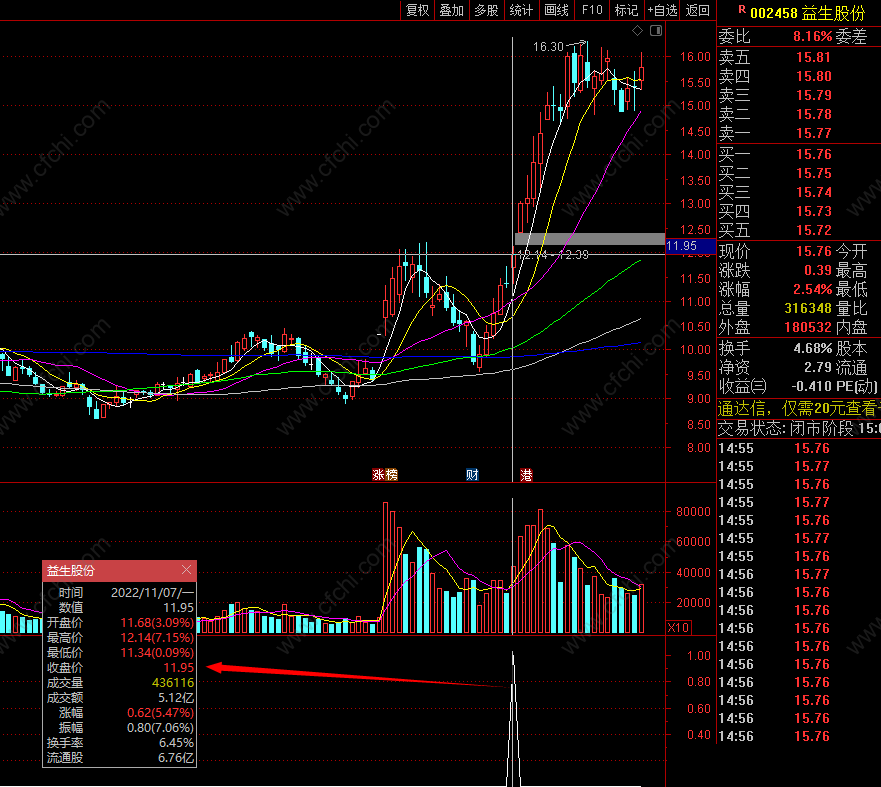Select the 买一 15.76 bid row
Screen dimensions: 881x787
click(799, 154)
